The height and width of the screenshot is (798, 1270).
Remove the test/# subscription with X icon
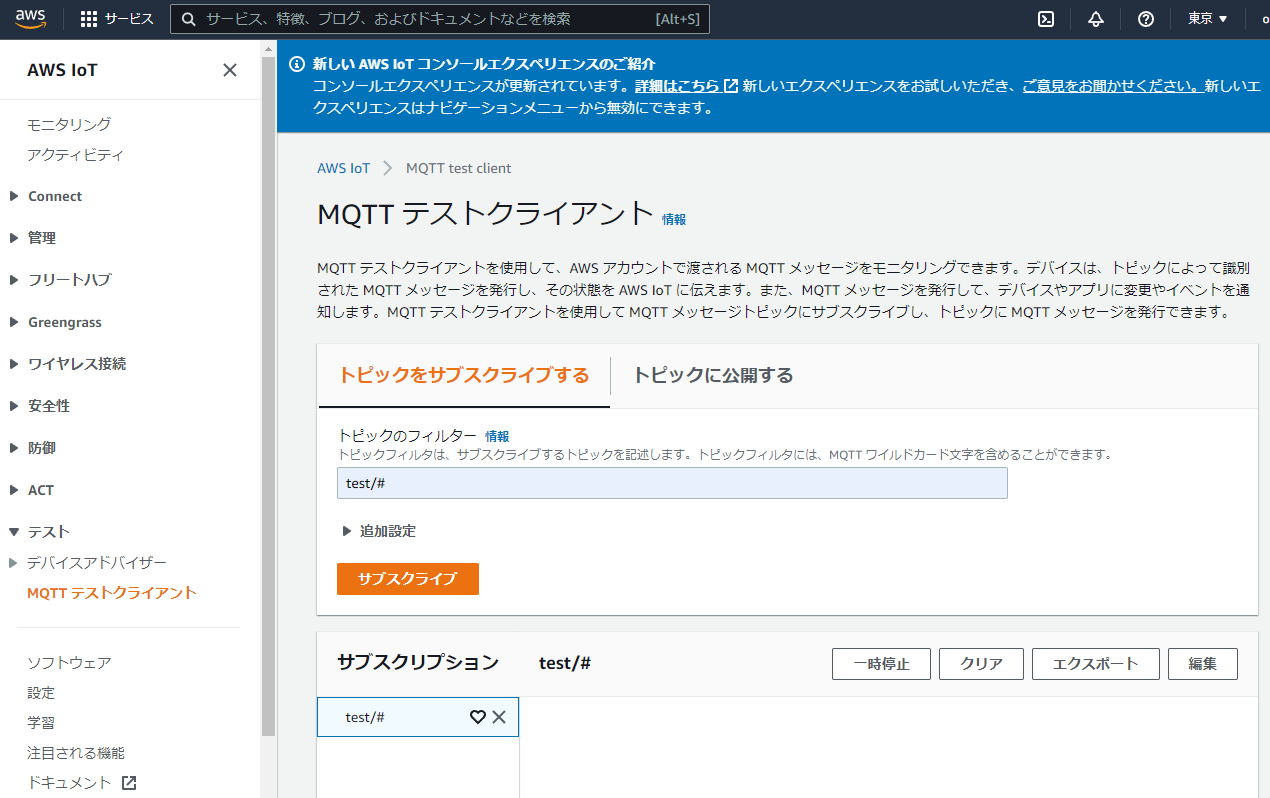[499, 717]
